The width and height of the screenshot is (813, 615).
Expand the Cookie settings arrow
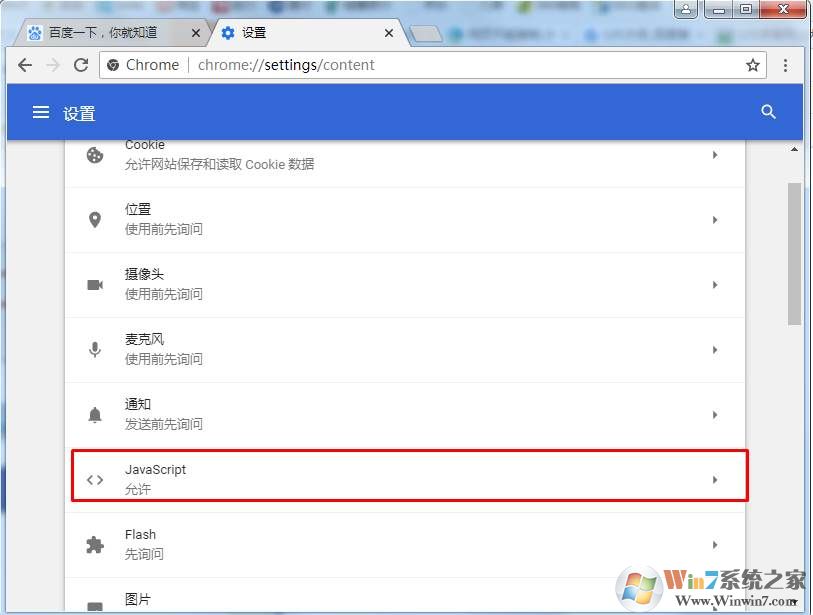[x=714, y=155]
